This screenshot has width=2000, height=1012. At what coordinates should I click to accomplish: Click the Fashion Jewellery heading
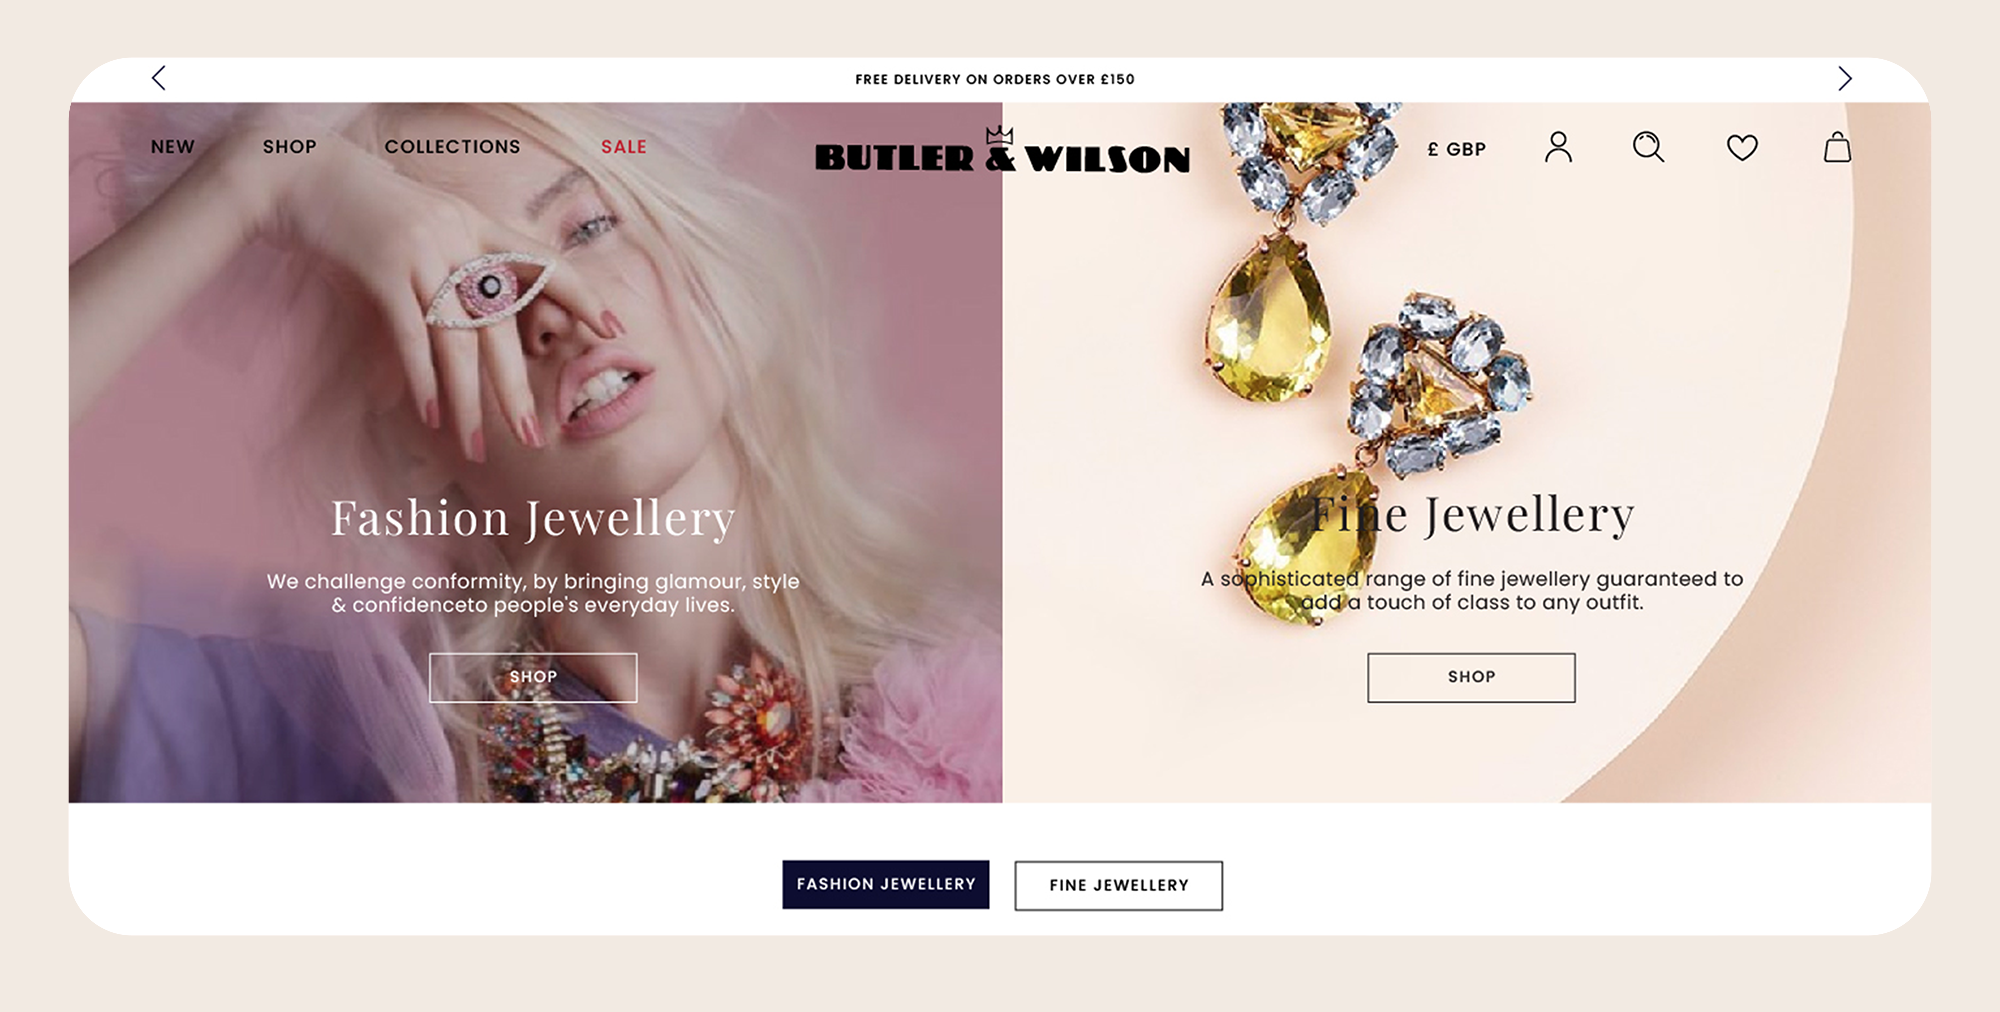coord(533,518)
